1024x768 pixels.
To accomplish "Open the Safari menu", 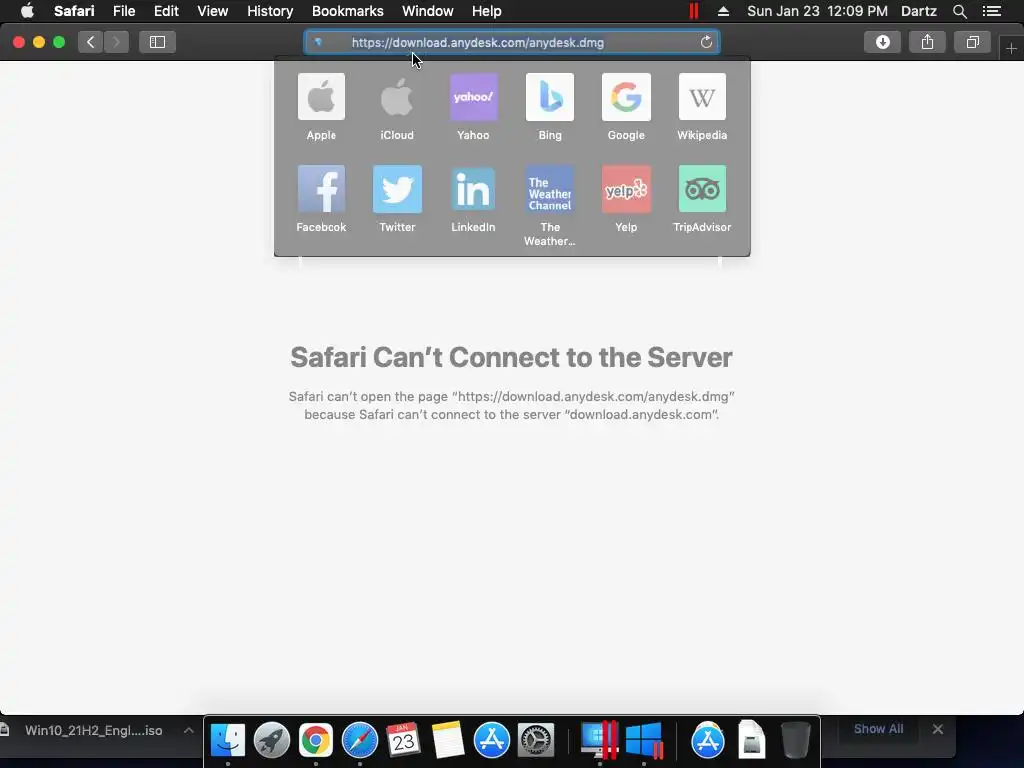I will [74, 11].
